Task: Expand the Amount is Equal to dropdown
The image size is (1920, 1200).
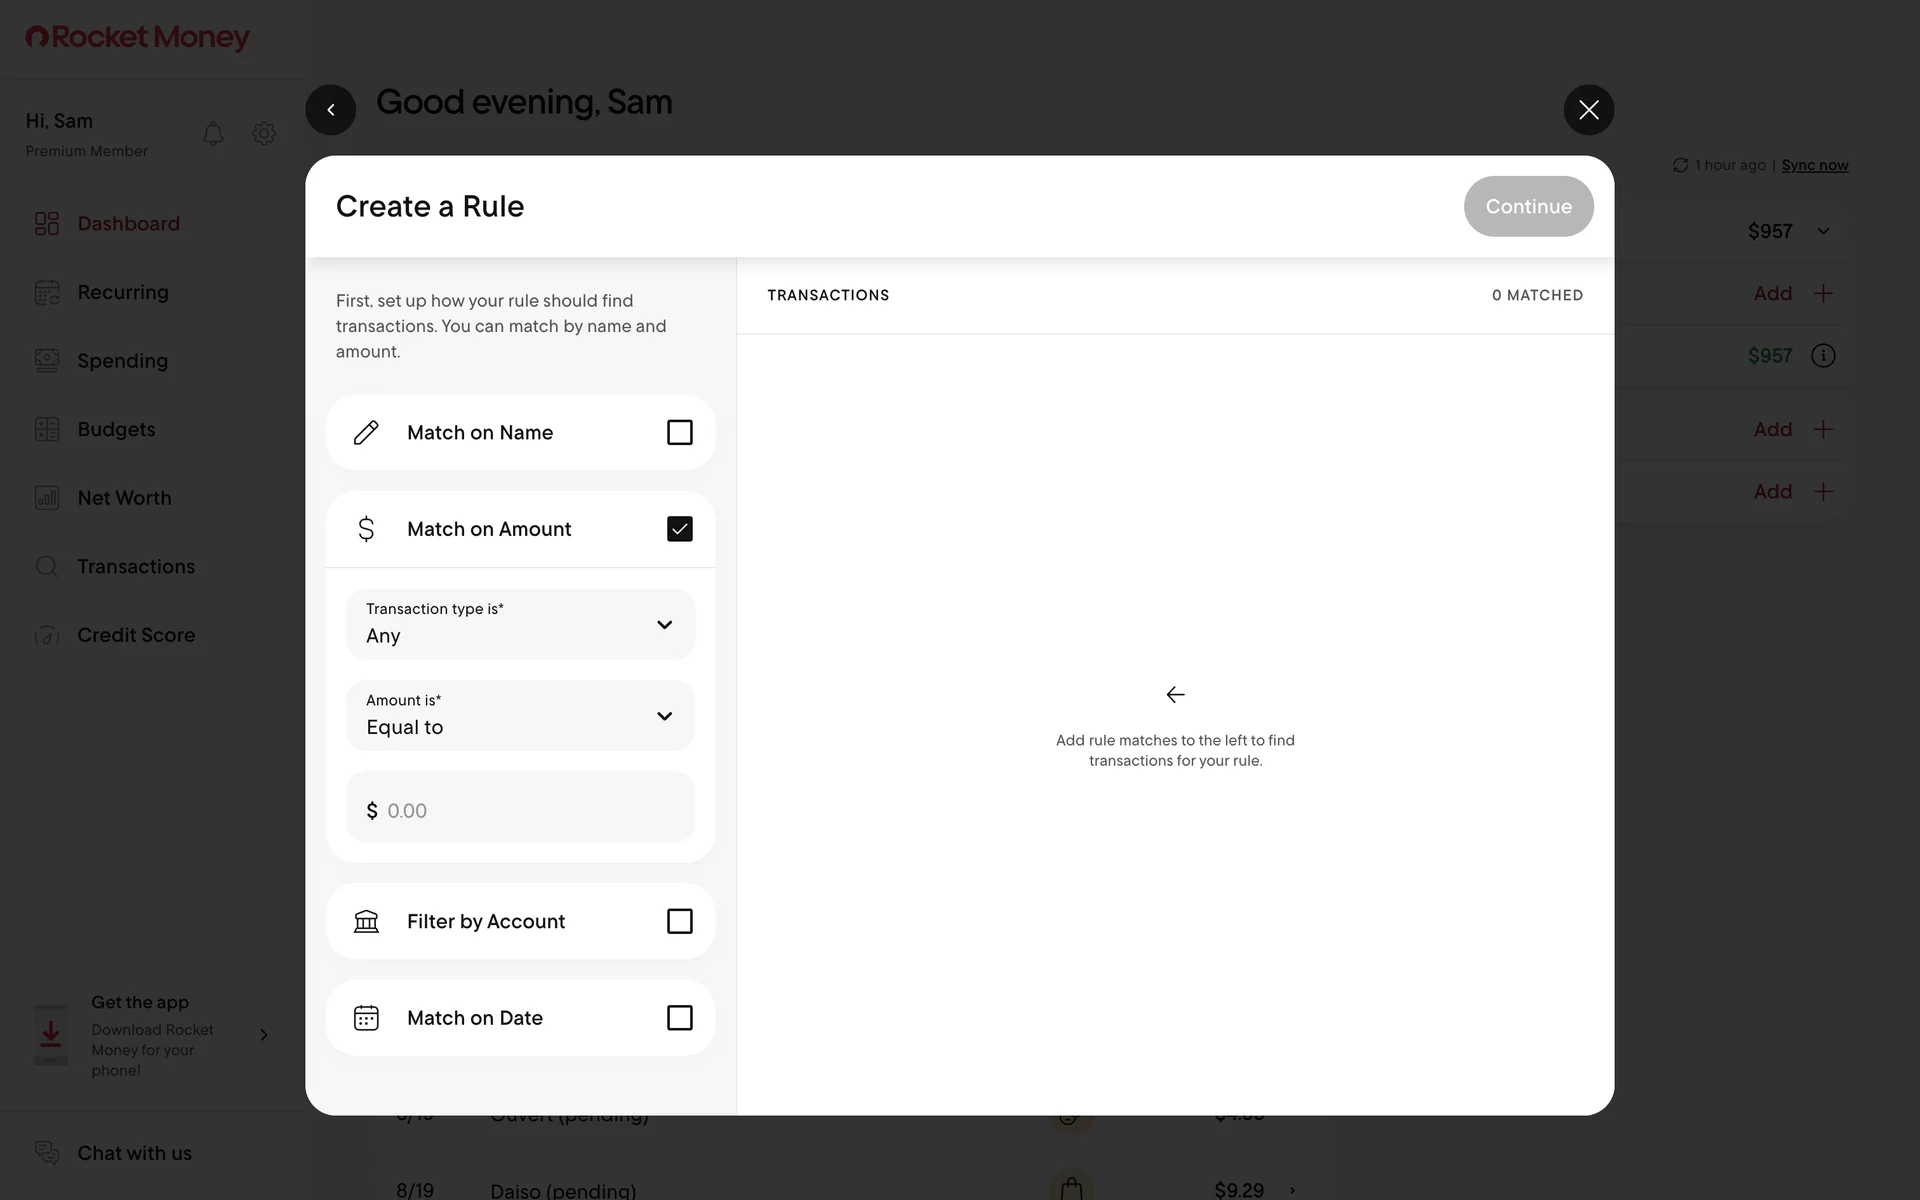Action: click(520, 716)
